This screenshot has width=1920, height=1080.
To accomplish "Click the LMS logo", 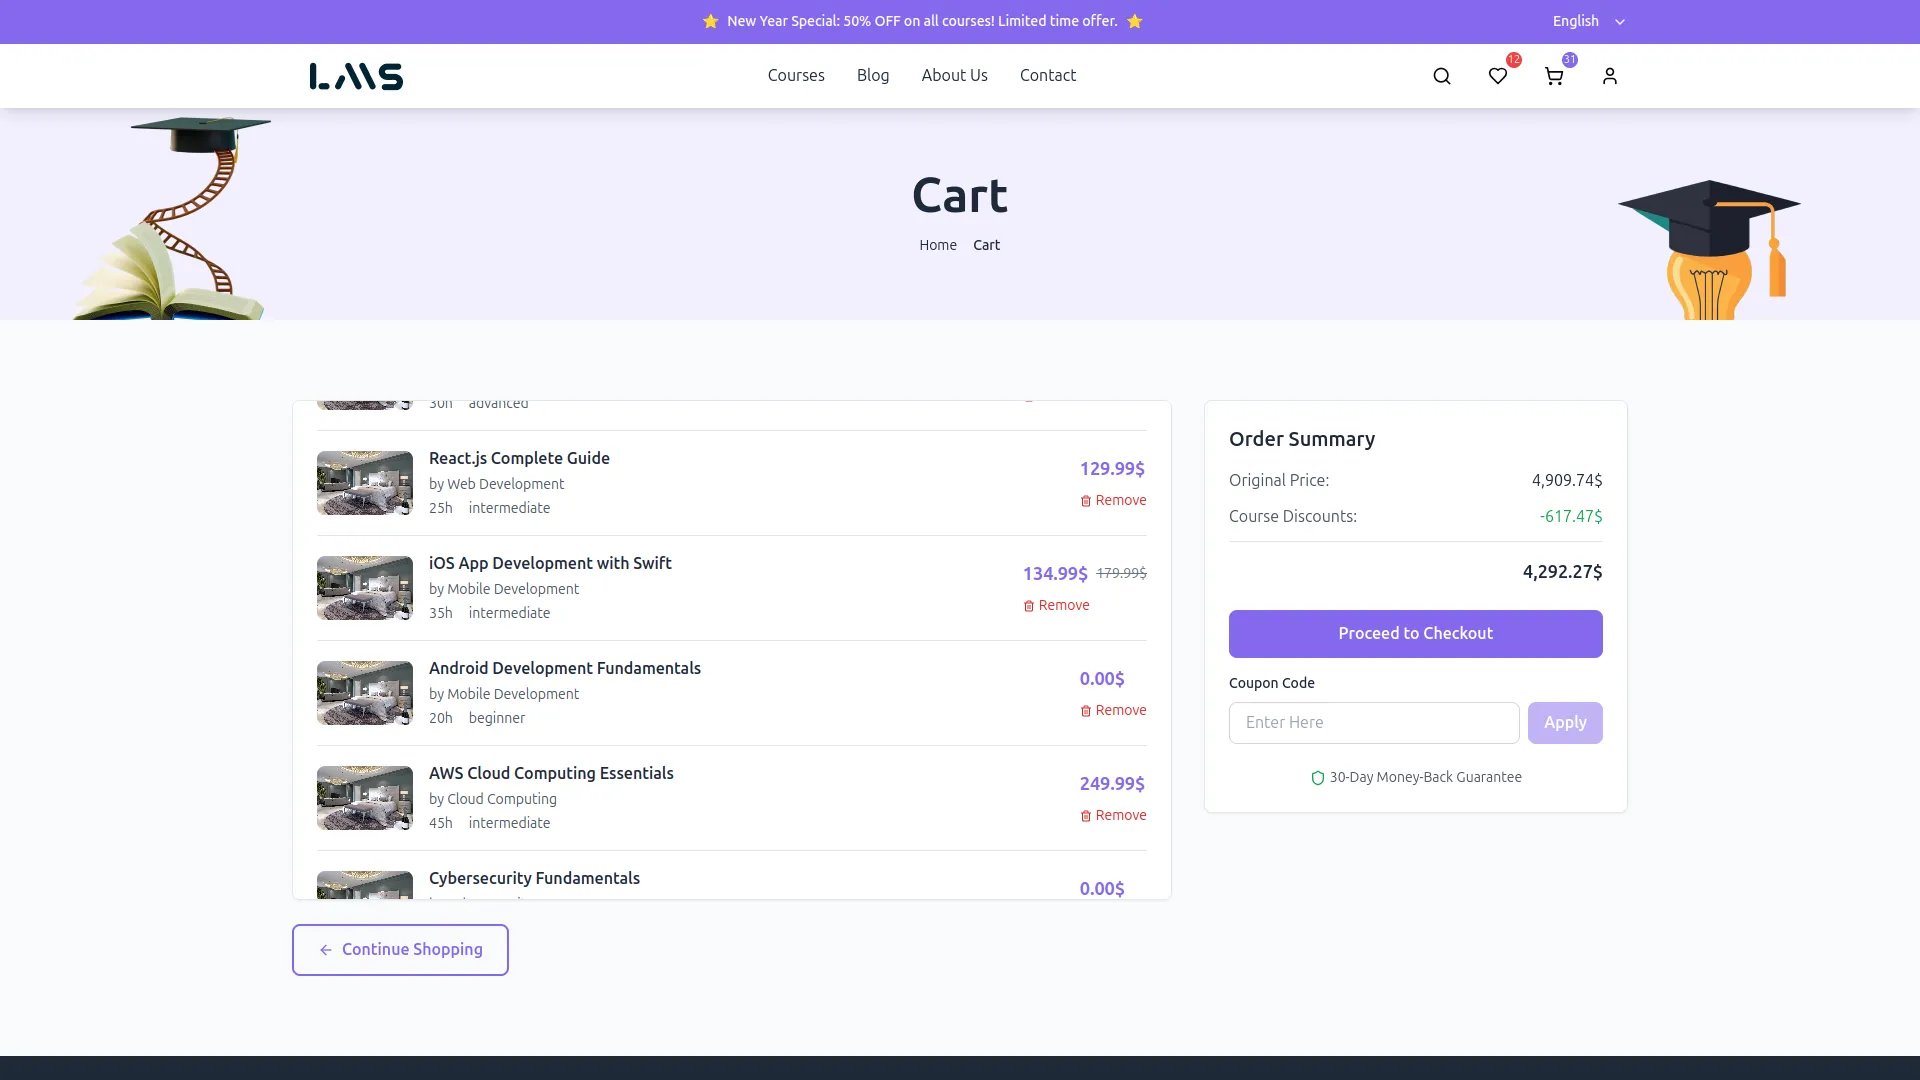I will pos(356,76).
